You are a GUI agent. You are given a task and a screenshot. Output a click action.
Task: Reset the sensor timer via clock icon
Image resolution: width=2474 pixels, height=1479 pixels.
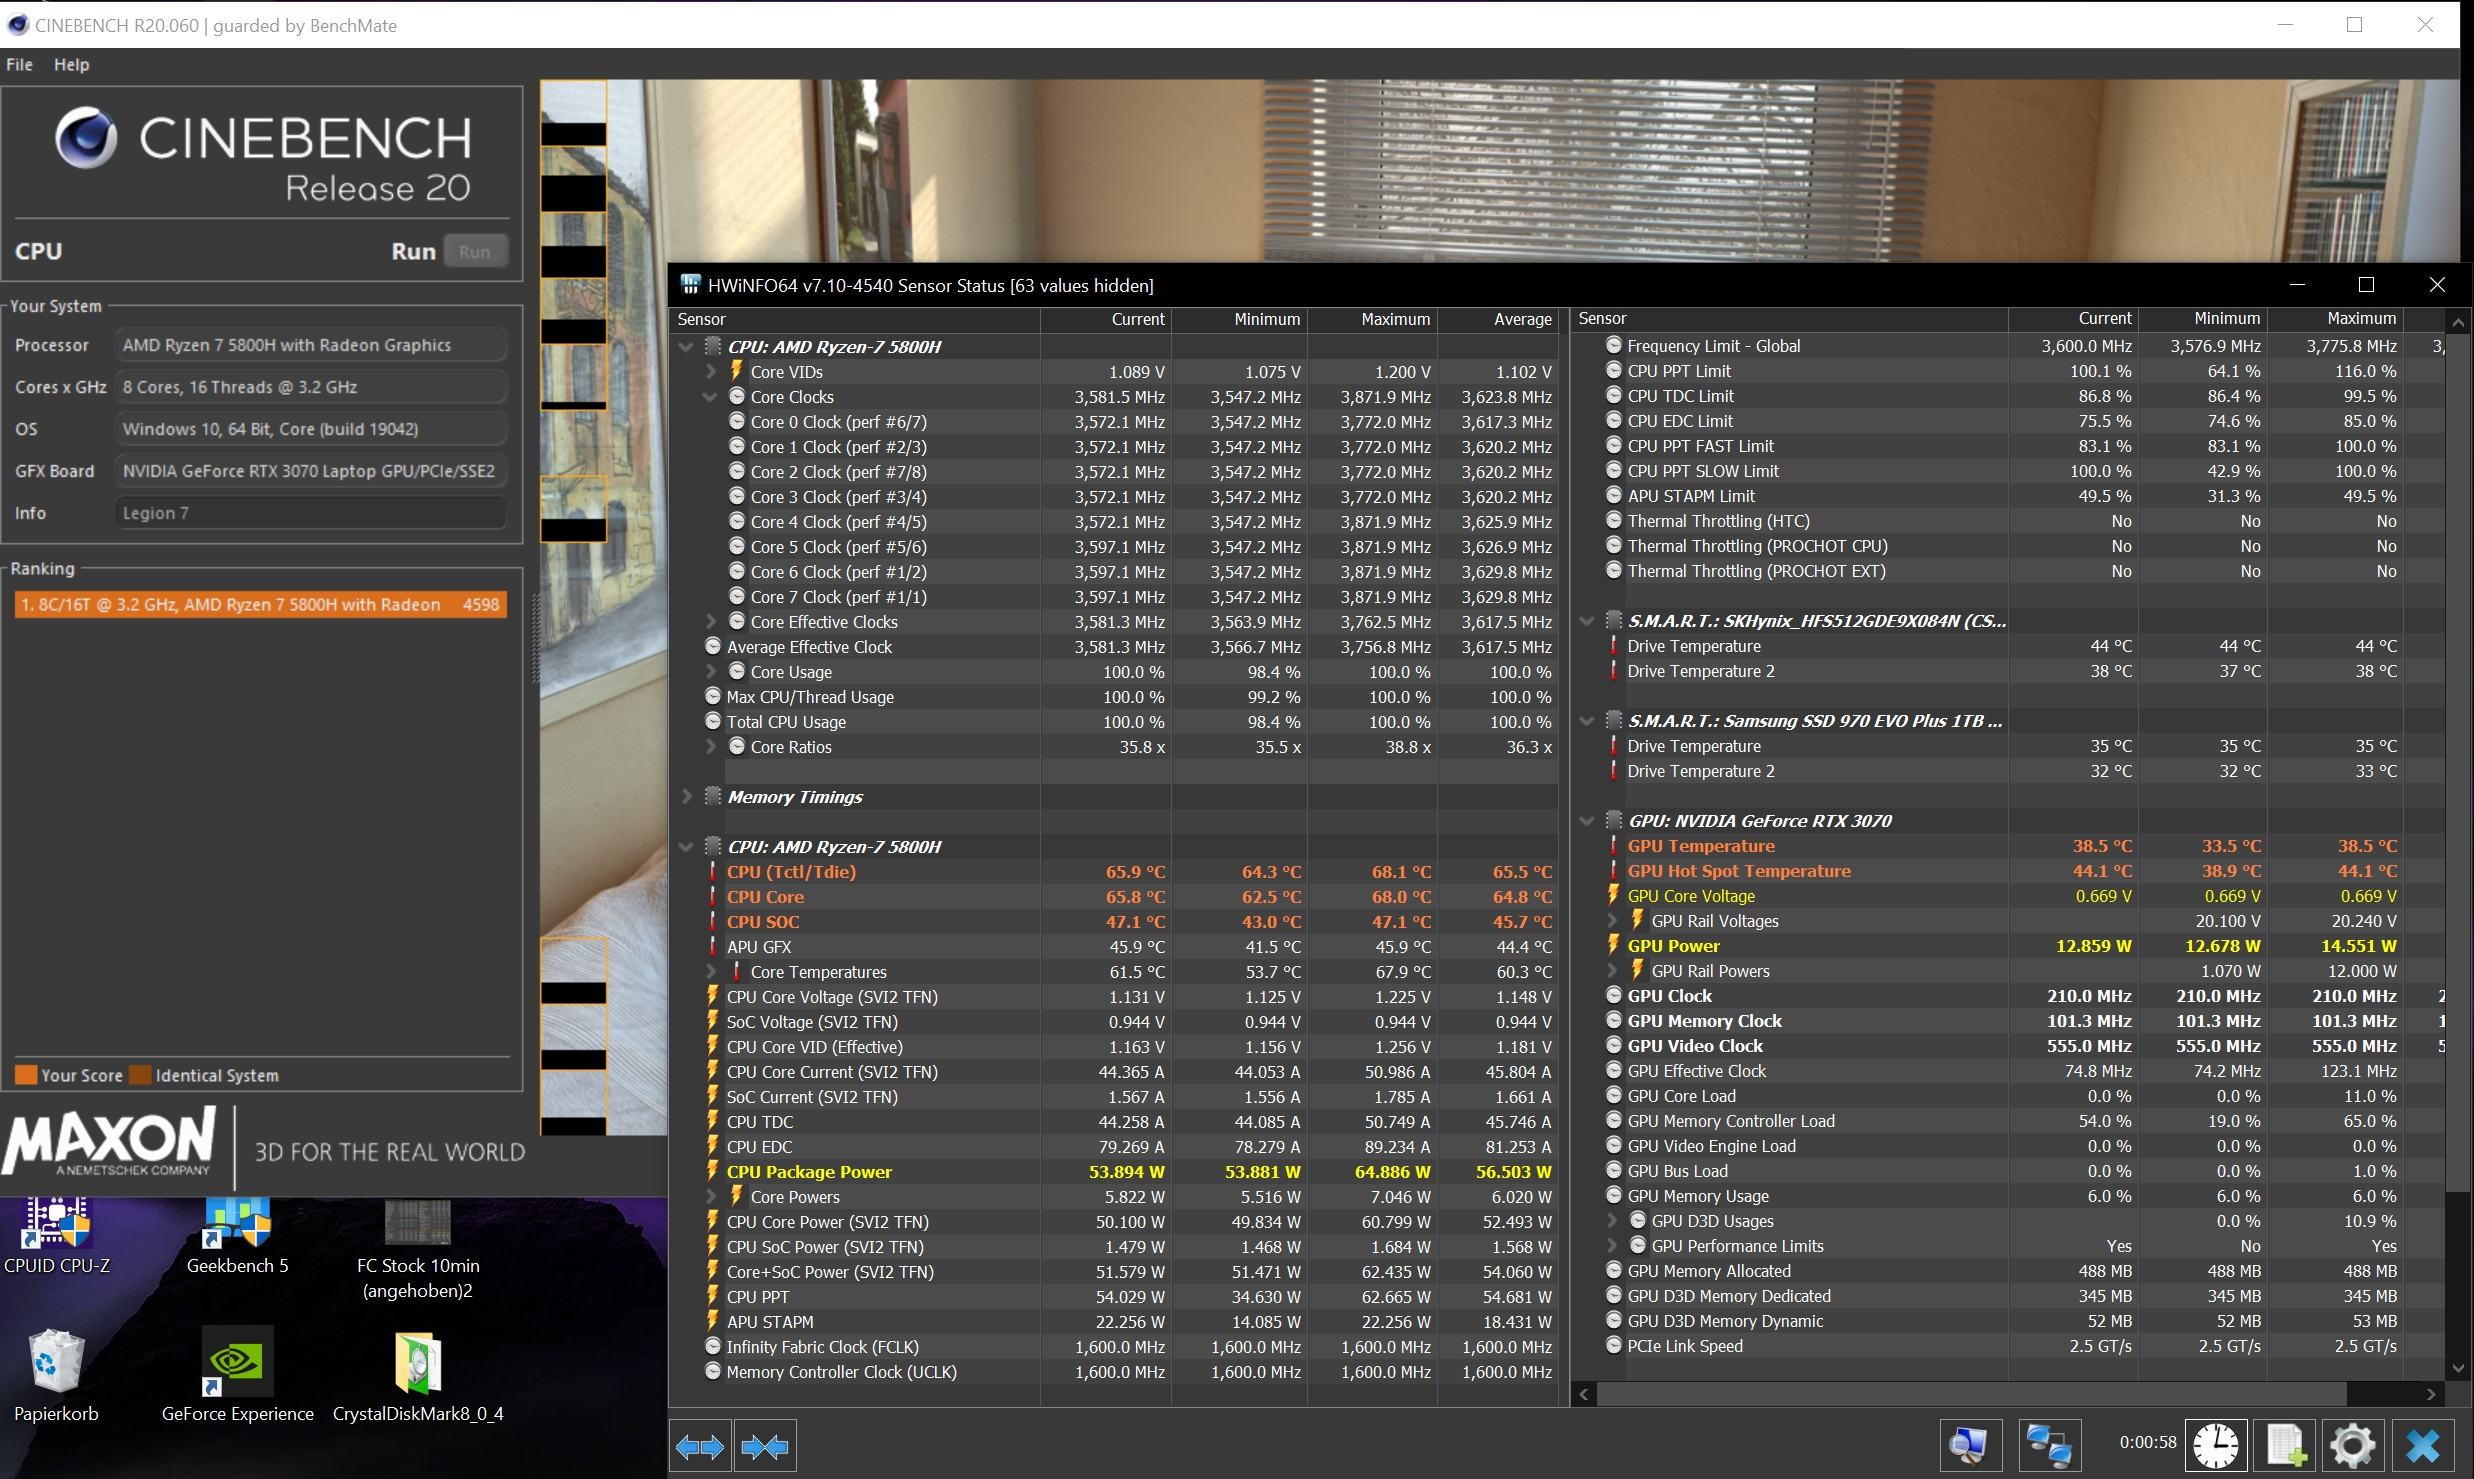(2216, 1446)
